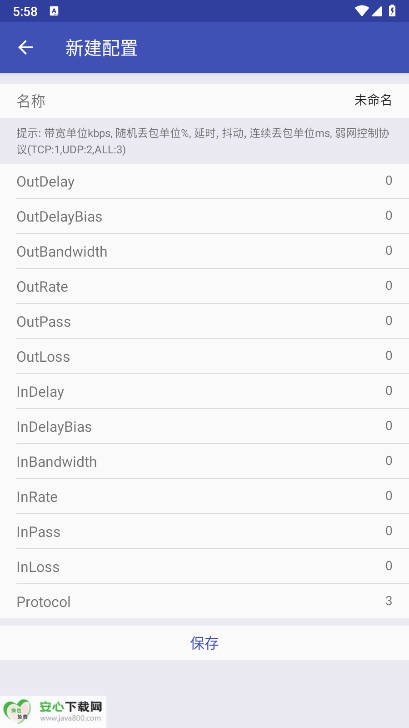
Task: Click the 保存 save button
Action: pyautogui.click(x=204, y=643)
